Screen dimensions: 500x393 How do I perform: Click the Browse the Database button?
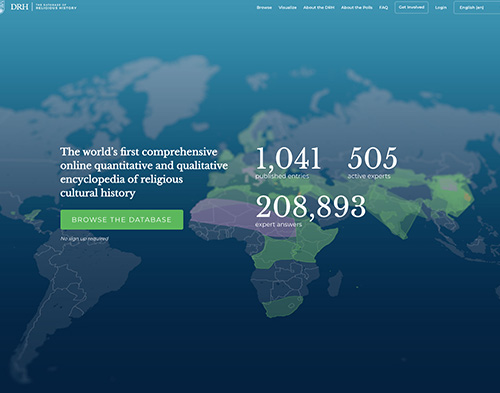122,220
